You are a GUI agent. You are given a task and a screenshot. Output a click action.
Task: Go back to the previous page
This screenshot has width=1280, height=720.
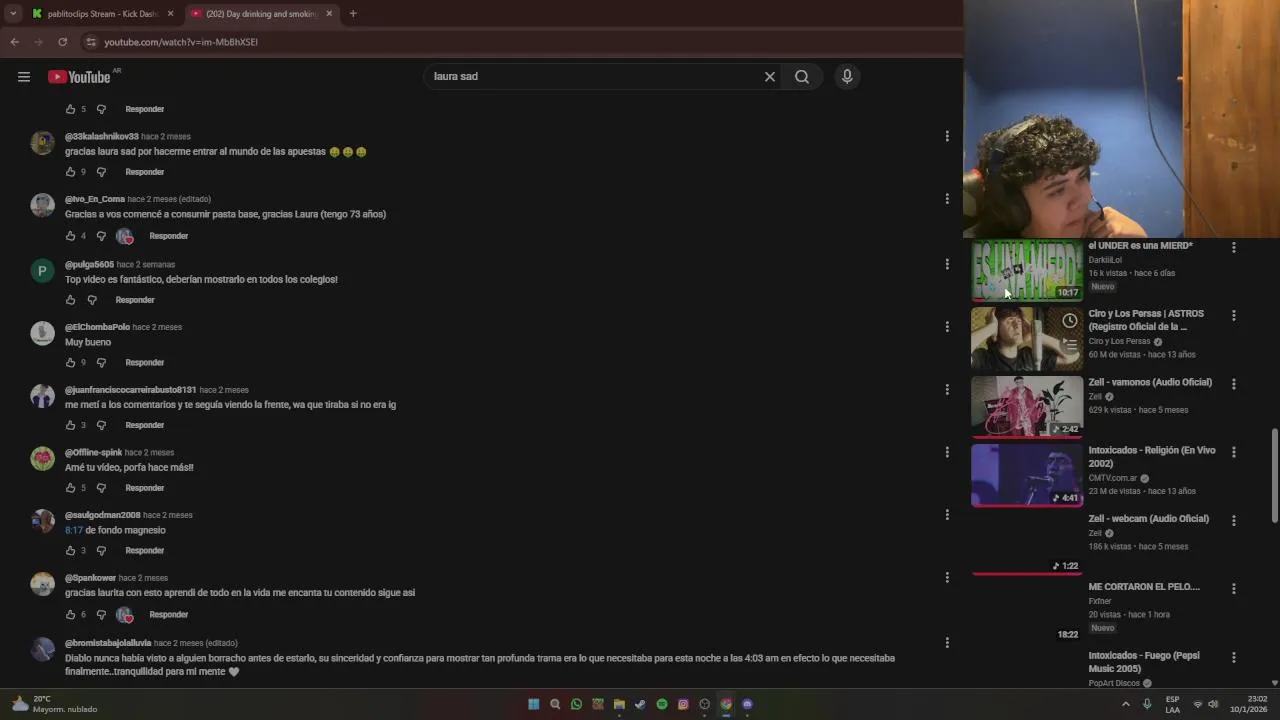[14, 42]
